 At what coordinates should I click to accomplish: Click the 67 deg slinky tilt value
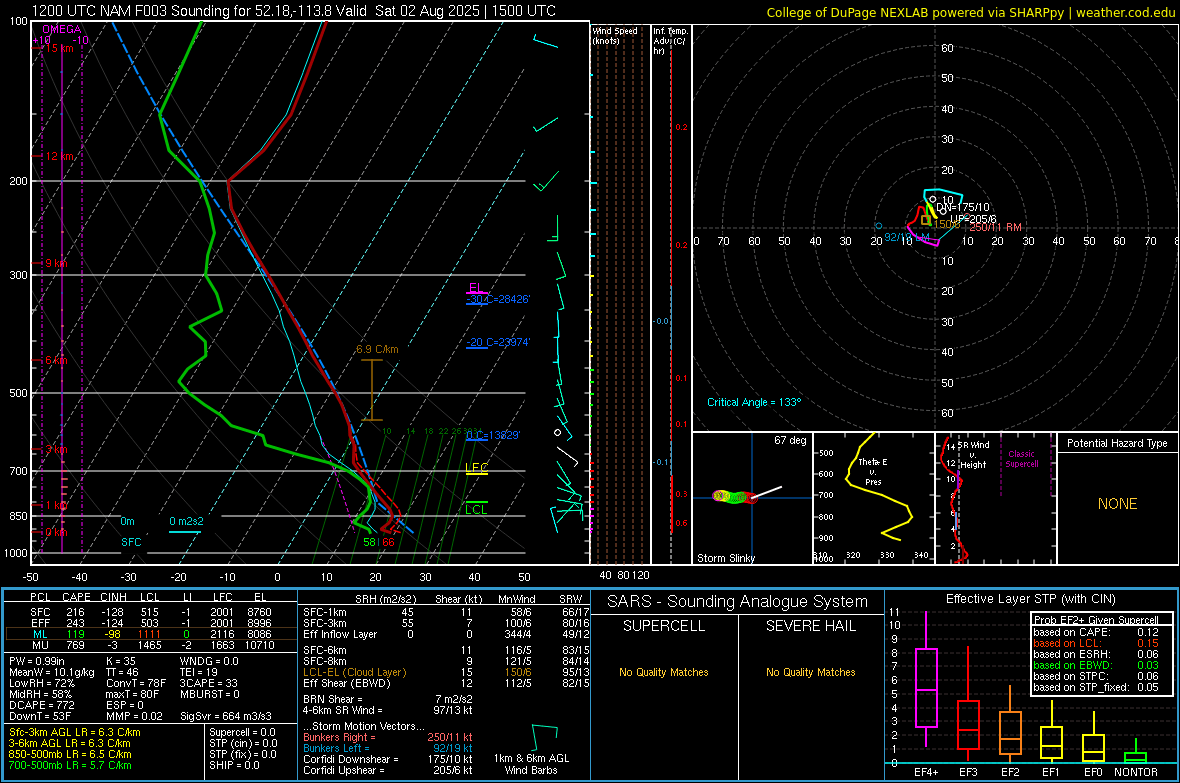(x=790, y=440)
